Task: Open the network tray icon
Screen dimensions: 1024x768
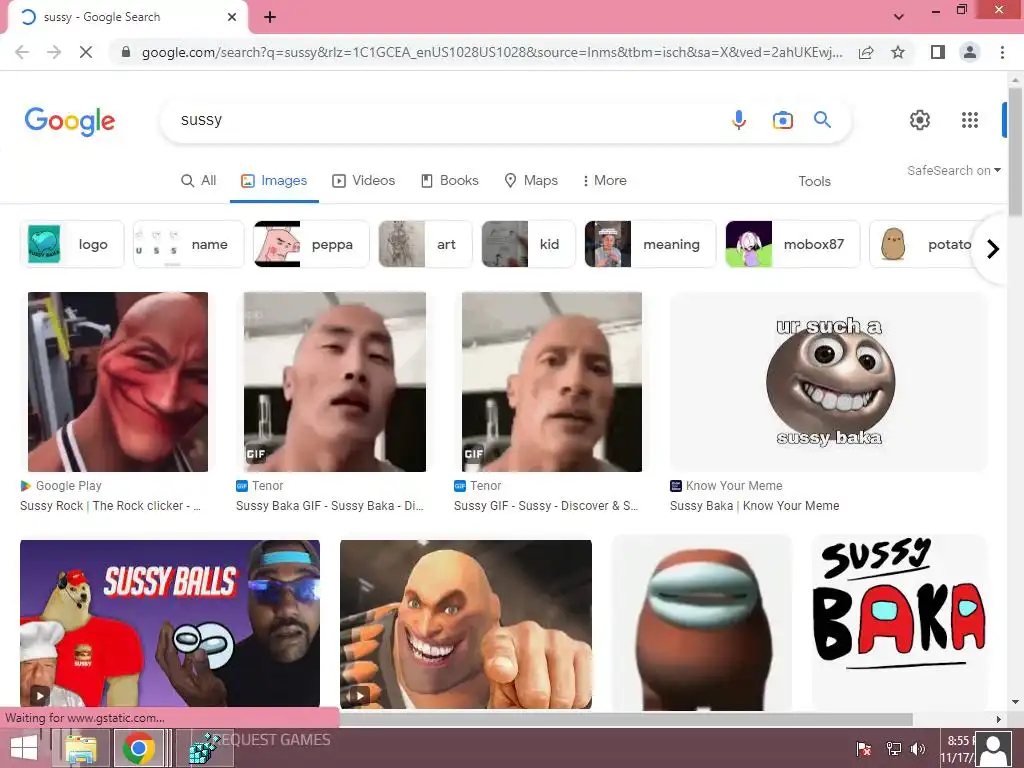Action: click(893, 749)
